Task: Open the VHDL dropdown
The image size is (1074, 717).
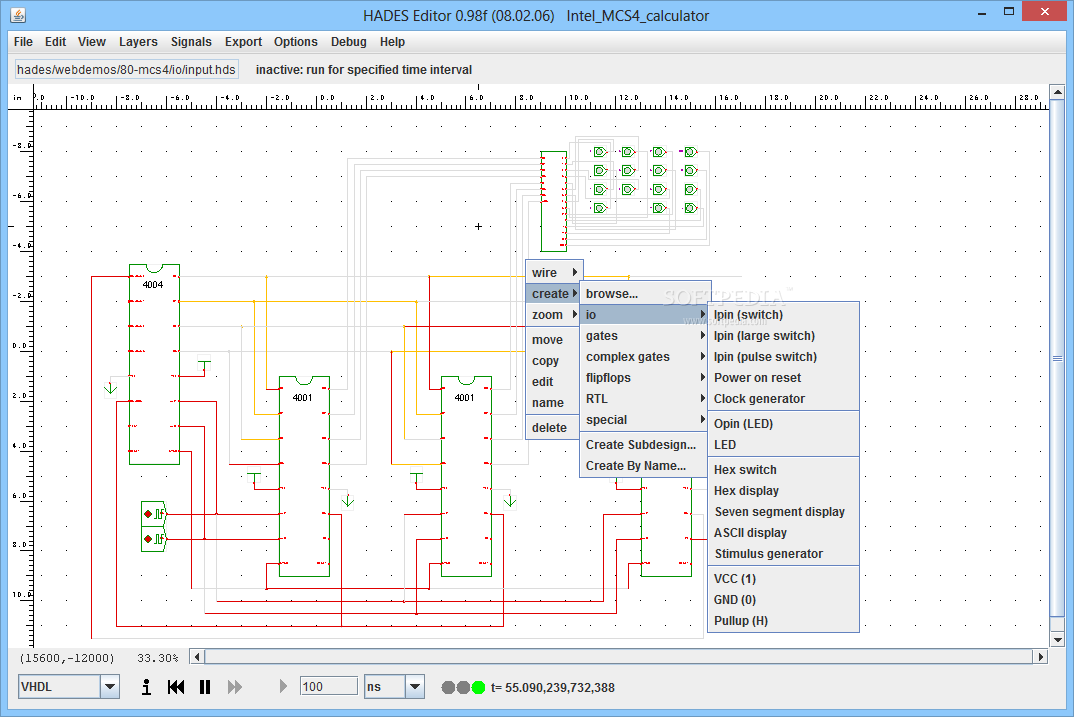Action: coord(110,687)
